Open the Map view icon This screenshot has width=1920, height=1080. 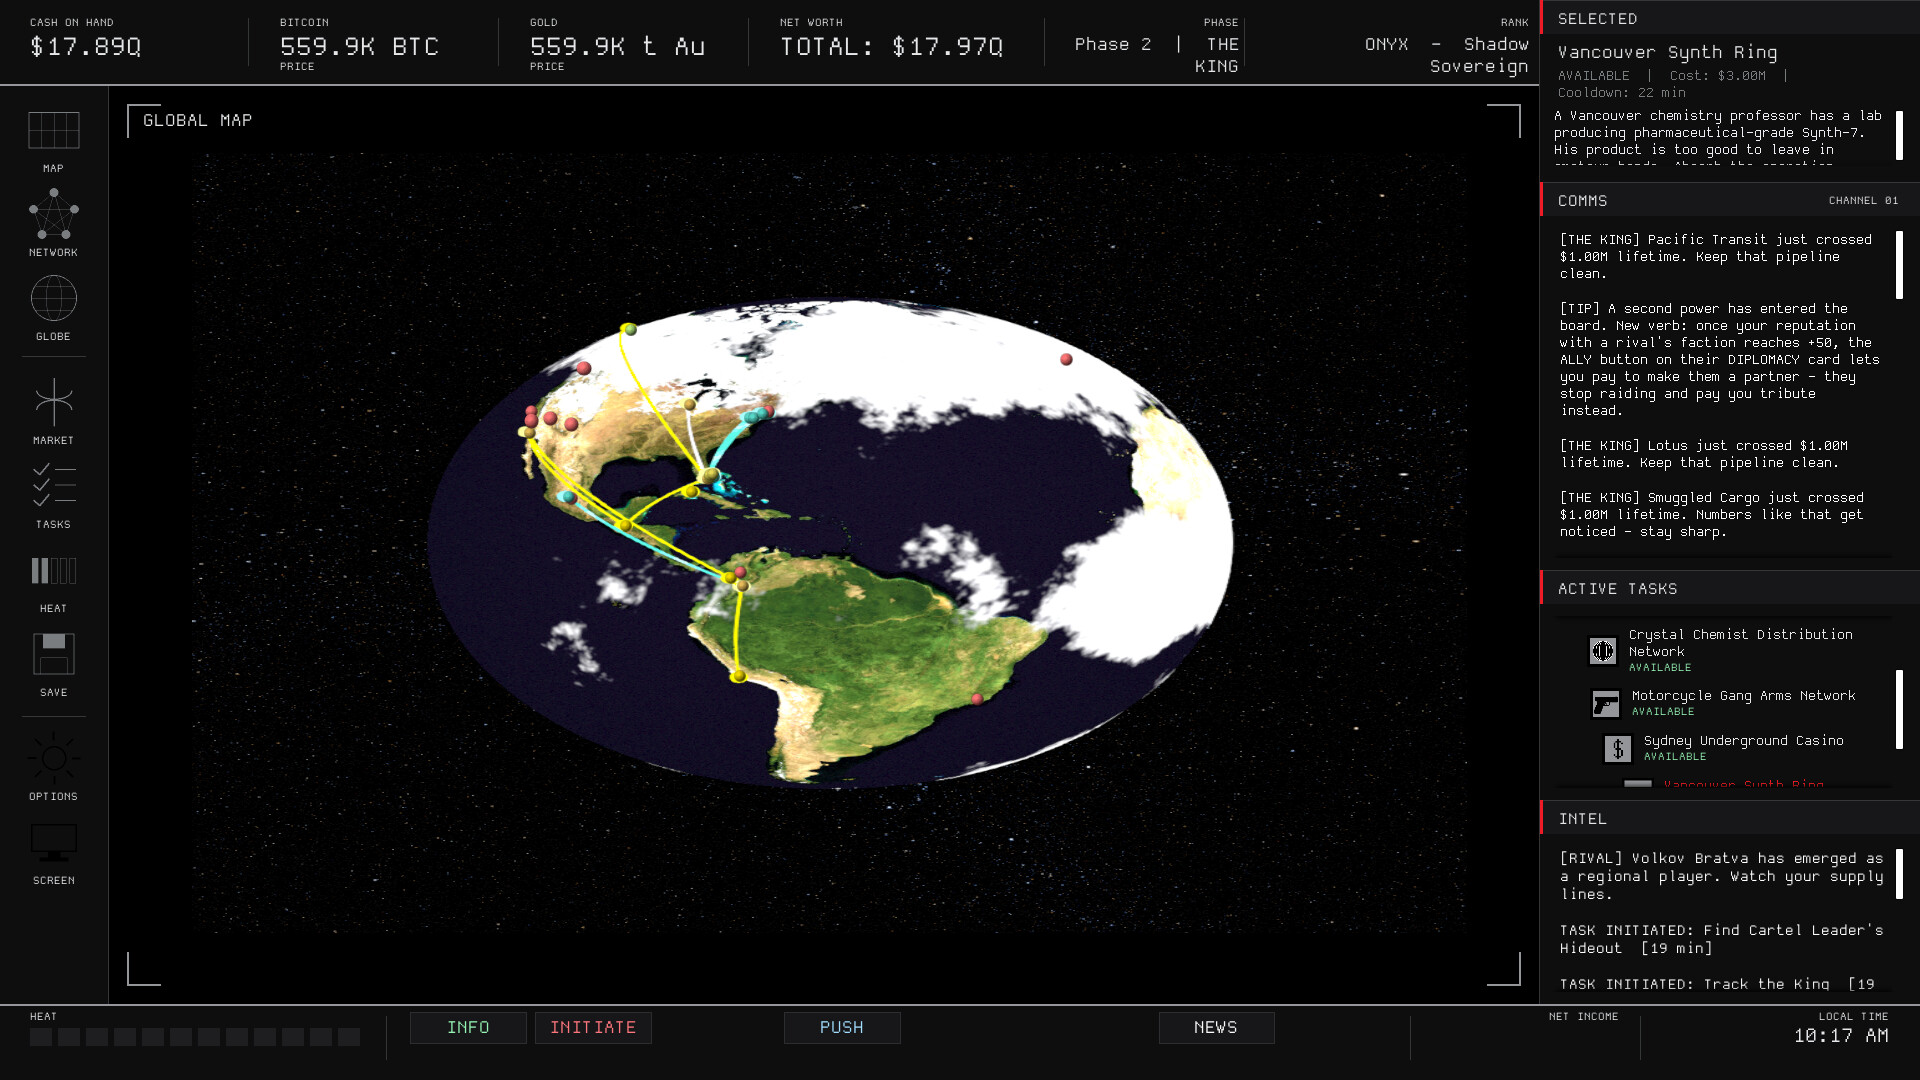[x=54, y=131]
